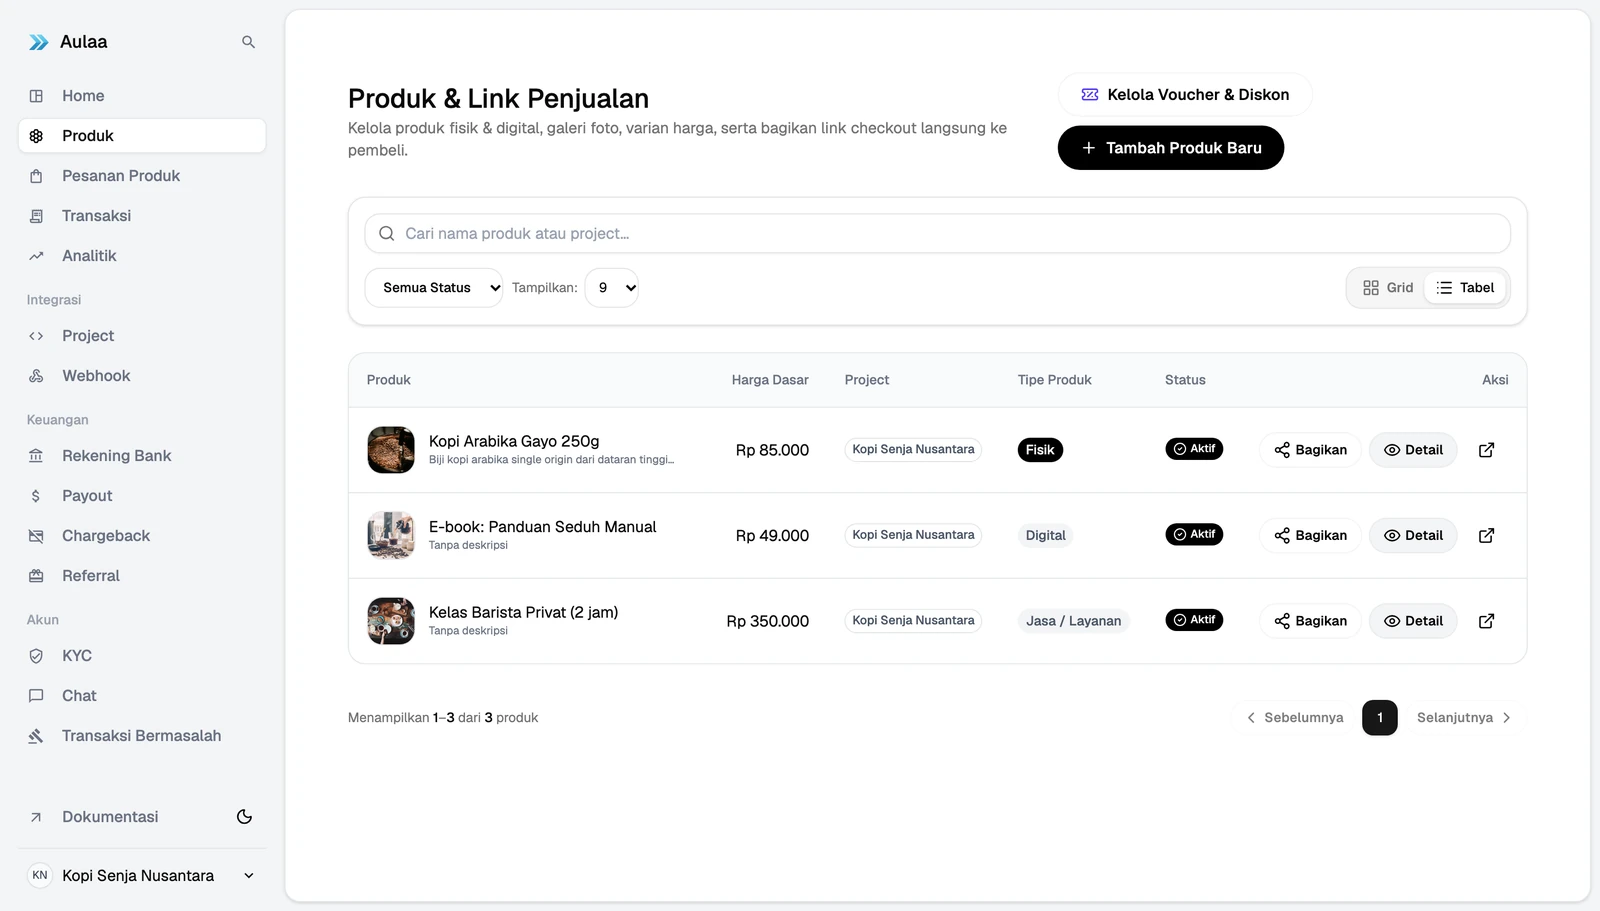Open Rekening Bank page
The height and width of the screenshot is (911, 1600).
click(142, 456)
